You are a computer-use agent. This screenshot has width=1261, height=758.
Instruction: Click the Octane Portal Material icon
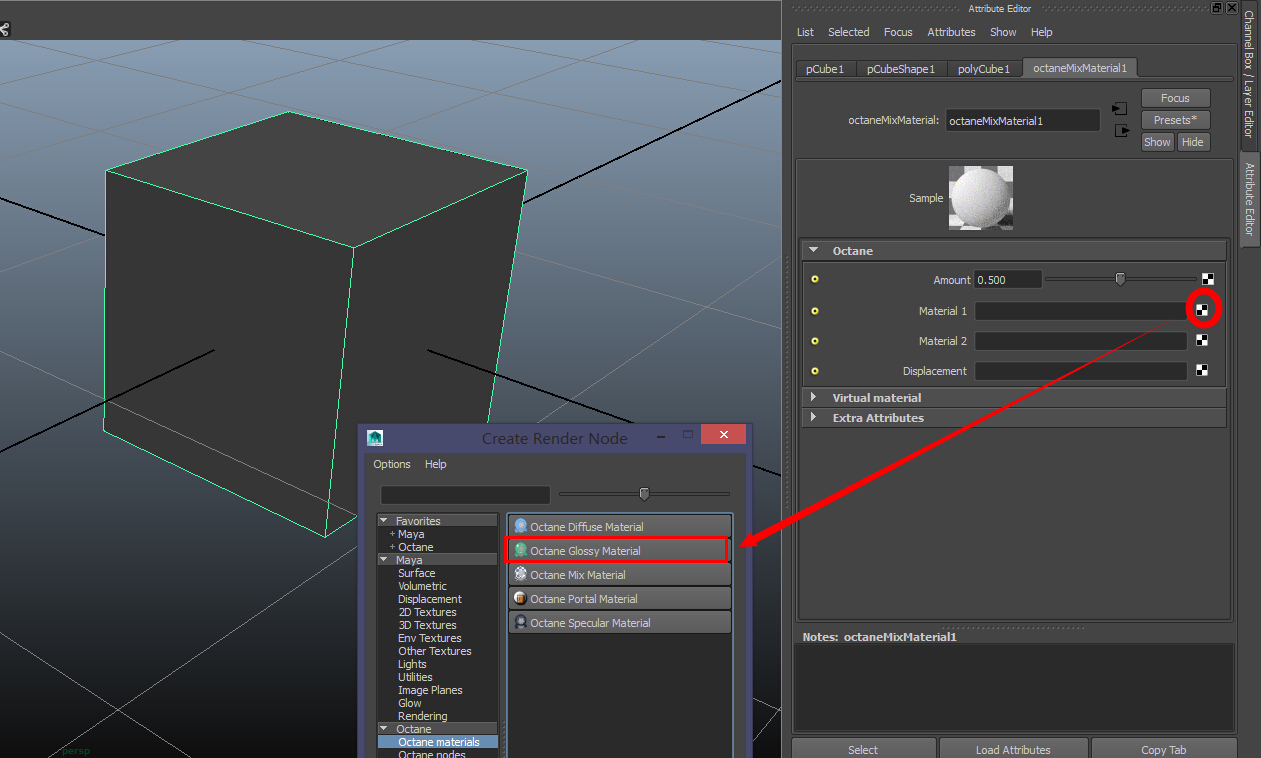point(520,598)
